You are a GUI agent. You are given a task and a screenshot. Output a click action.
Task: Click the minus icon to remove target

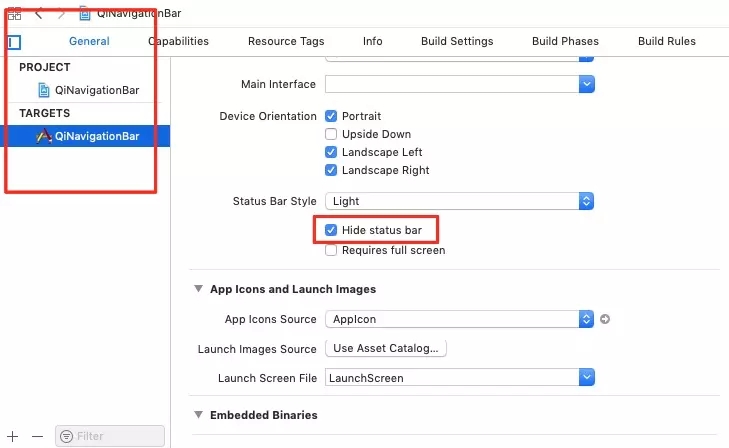pos(38,436)
